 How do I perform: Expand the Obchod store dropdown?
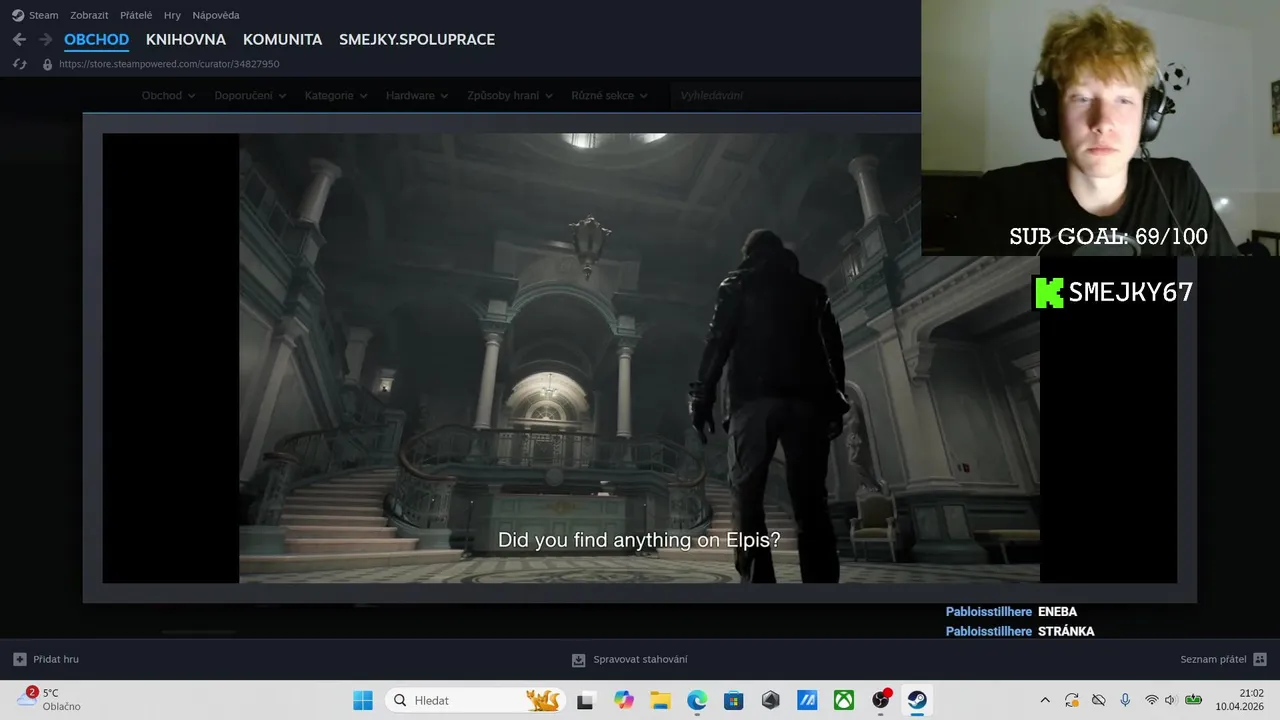point(168,96)
